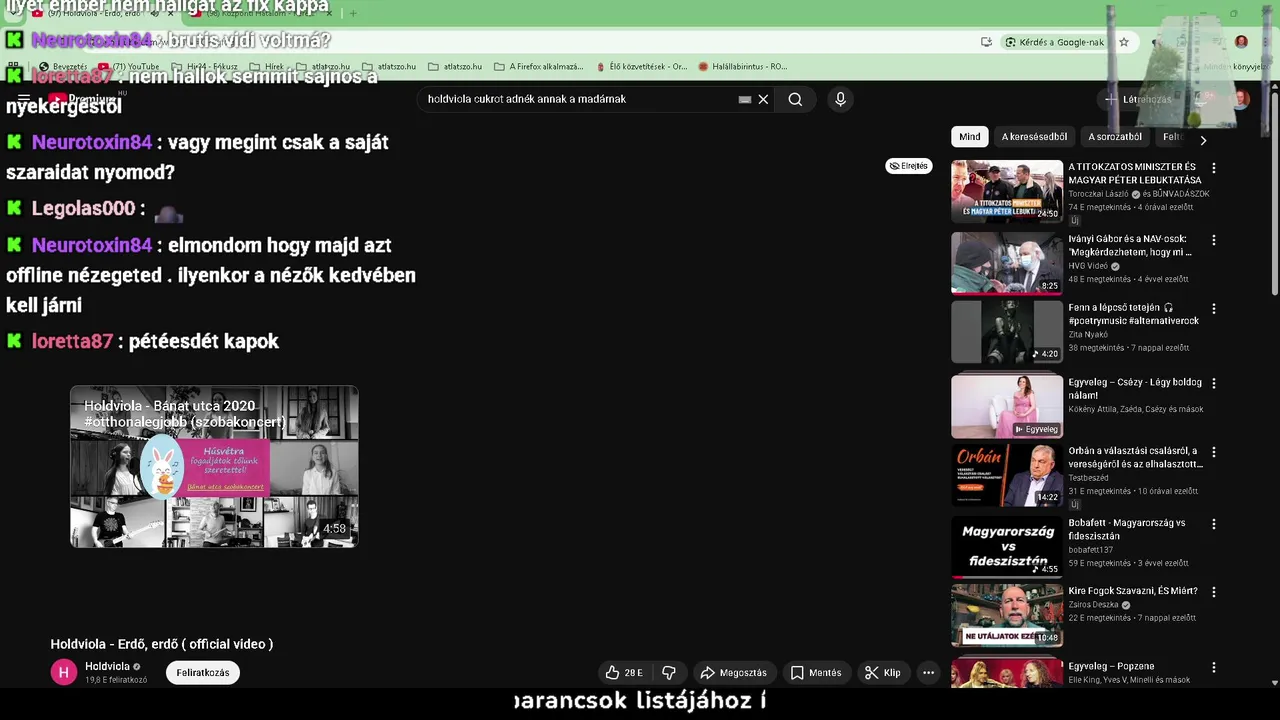Click Kérdés a Google-nak in address bar

(x=1055, y=42)
